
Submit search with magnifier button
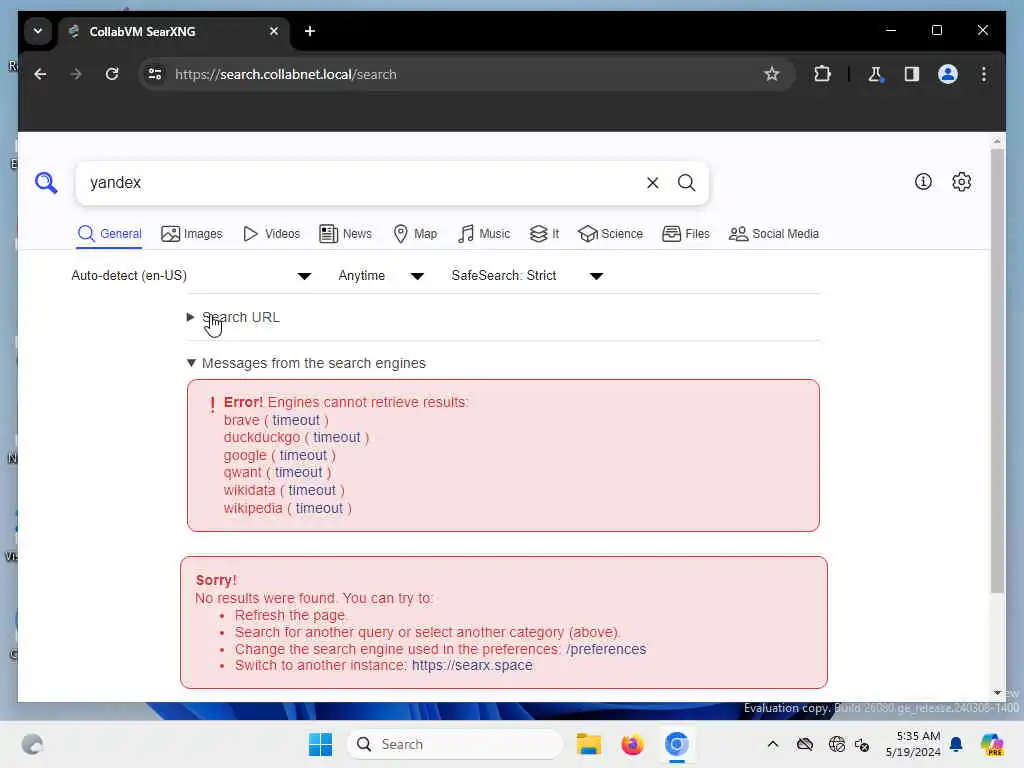[686, 183]
